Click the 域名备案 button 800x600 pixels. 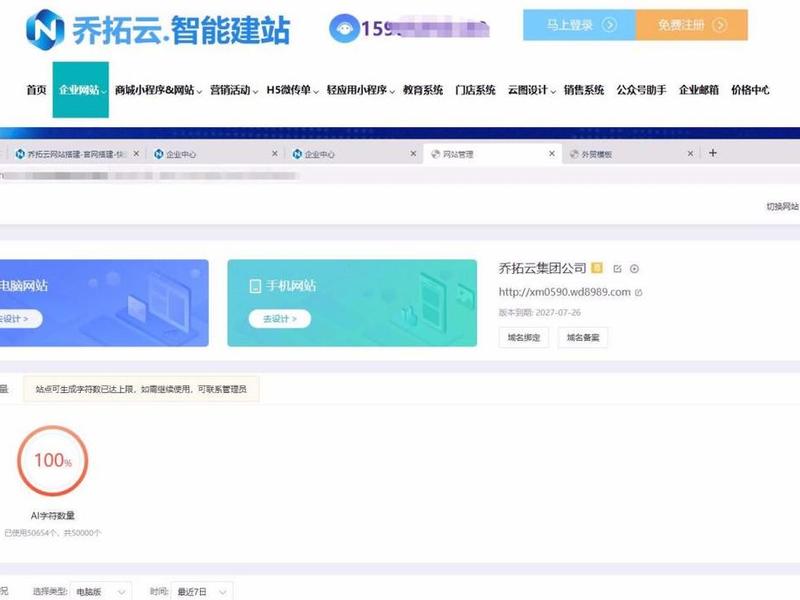pos(583,337)
